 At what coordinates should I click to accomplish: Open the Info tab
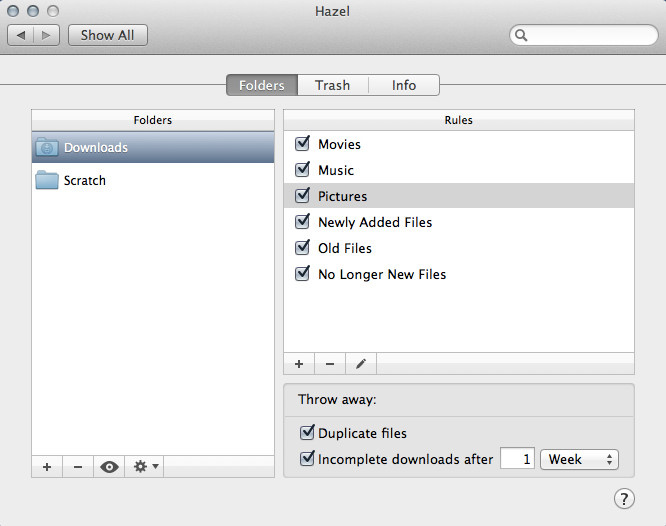404,85
